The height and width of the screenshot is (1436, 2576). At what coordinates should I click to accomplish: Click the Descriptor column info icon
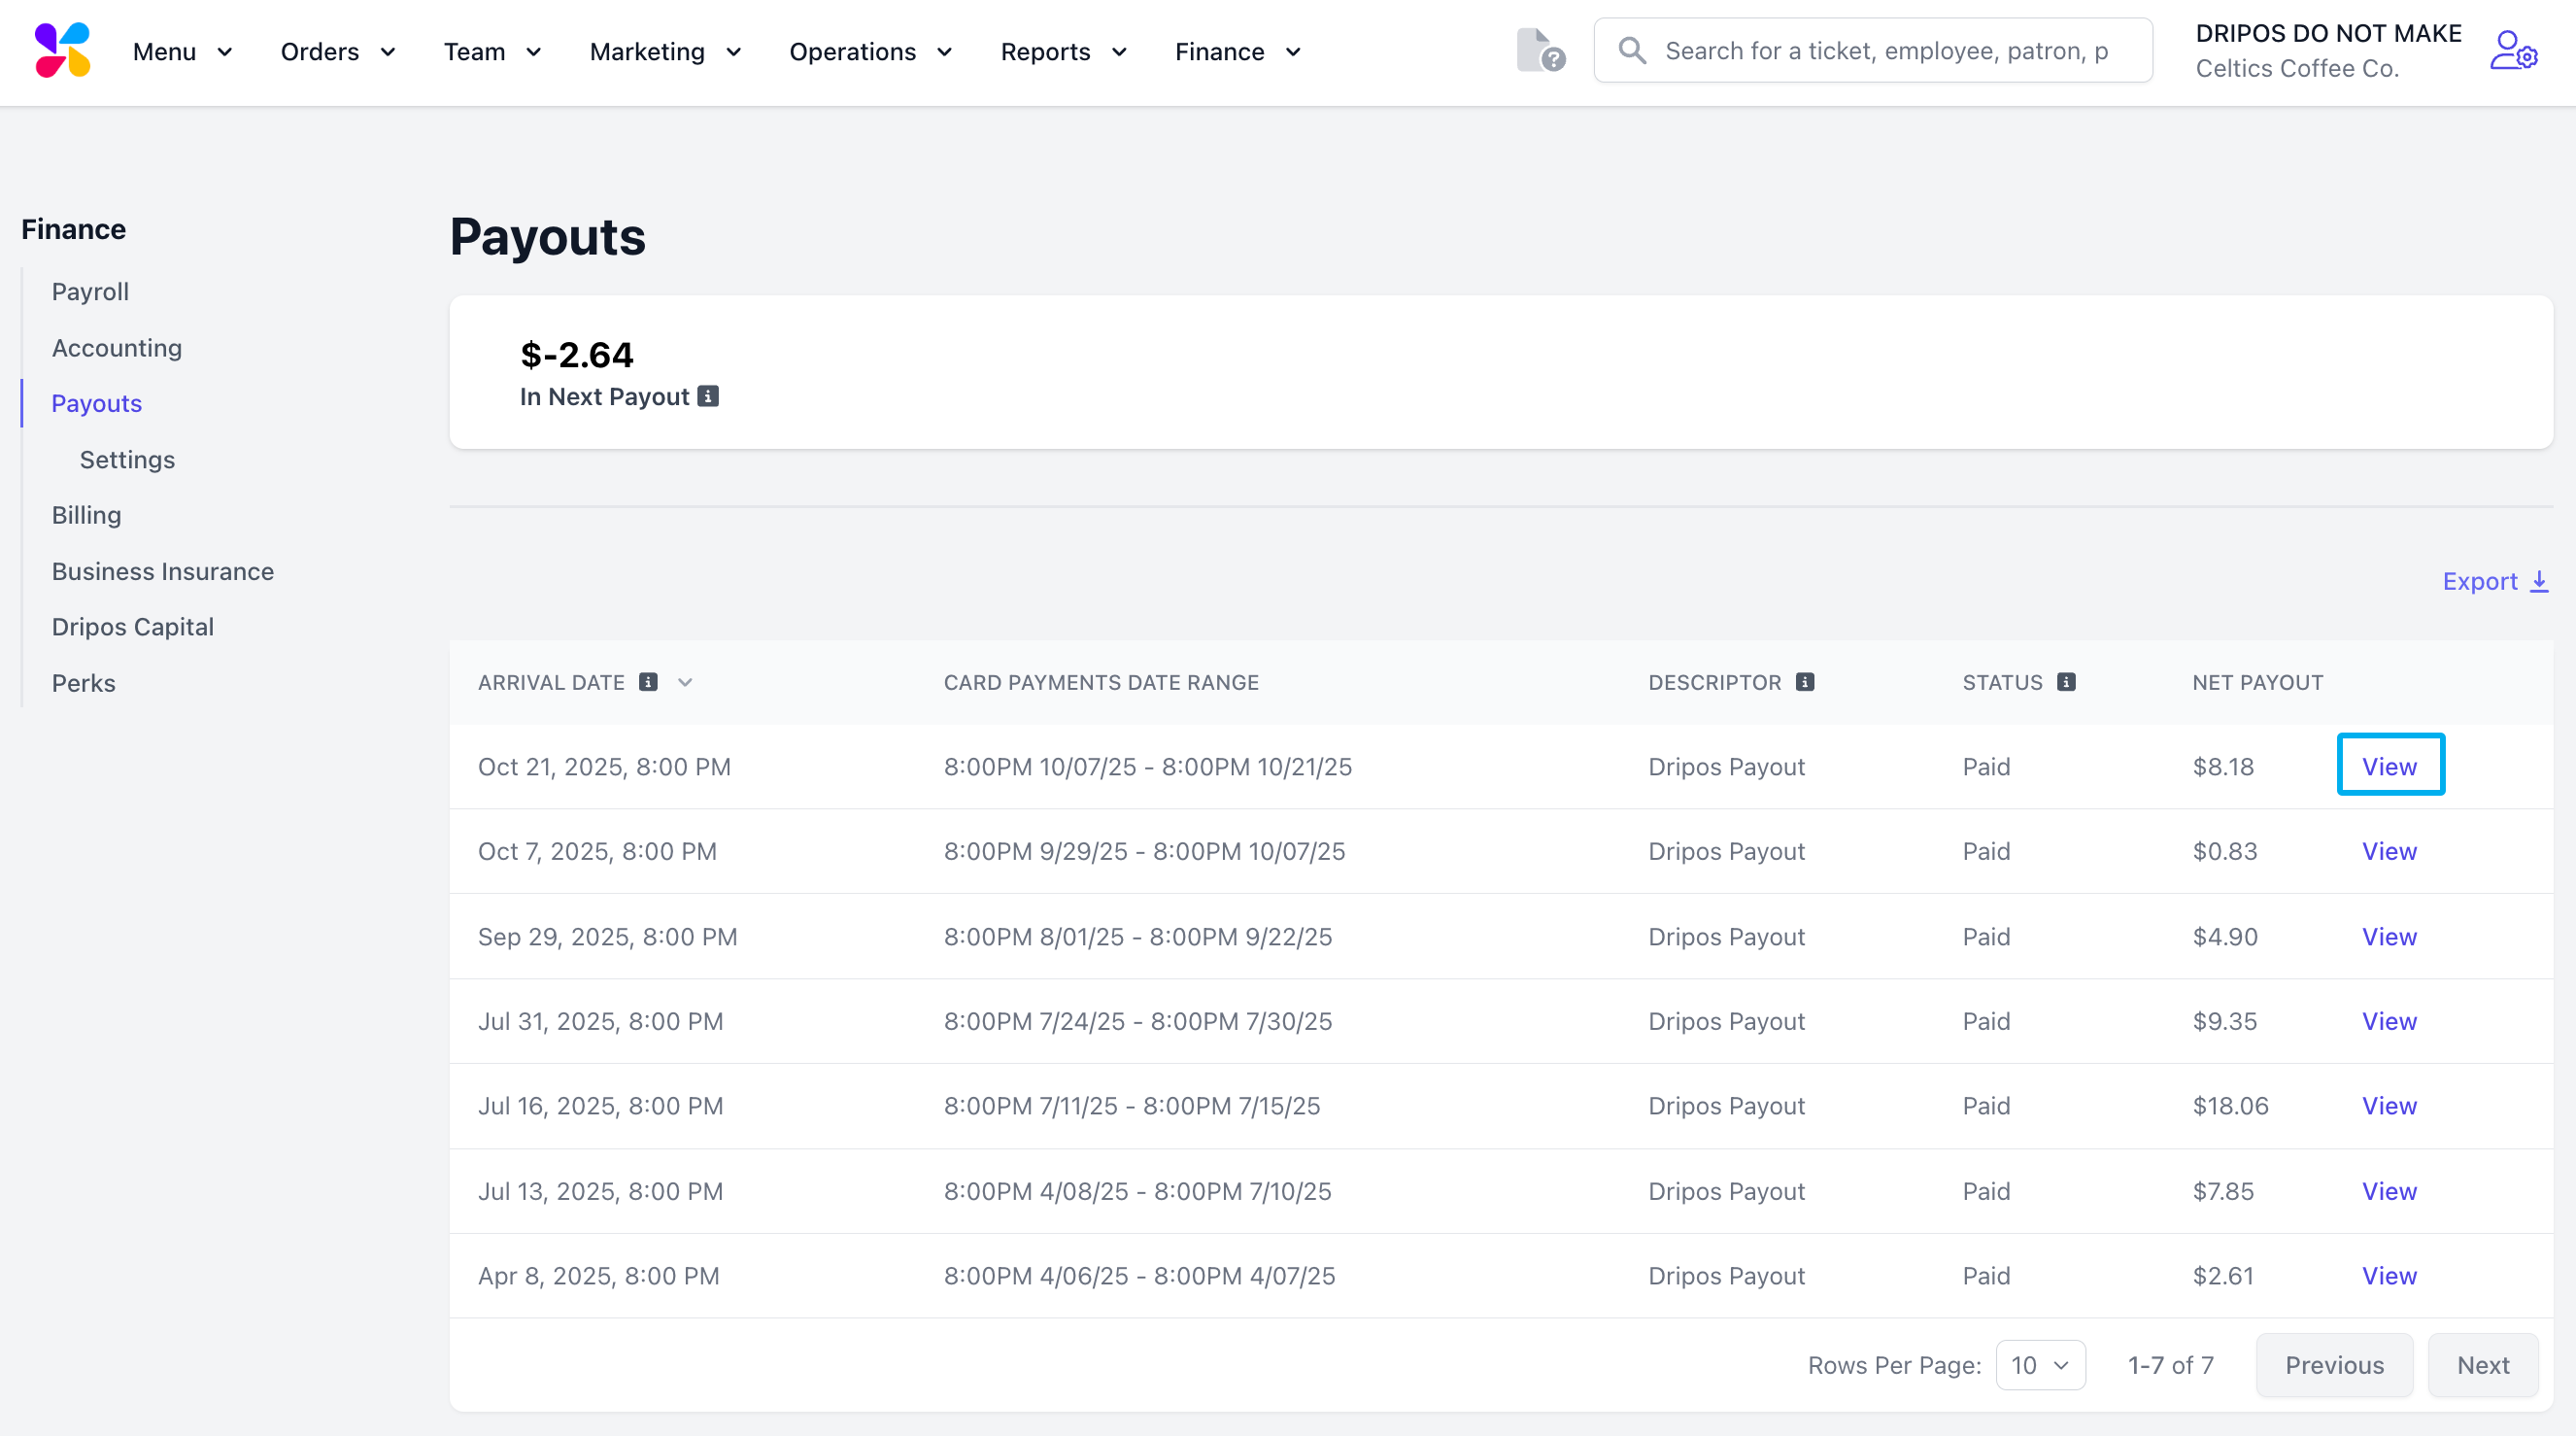1804,682
